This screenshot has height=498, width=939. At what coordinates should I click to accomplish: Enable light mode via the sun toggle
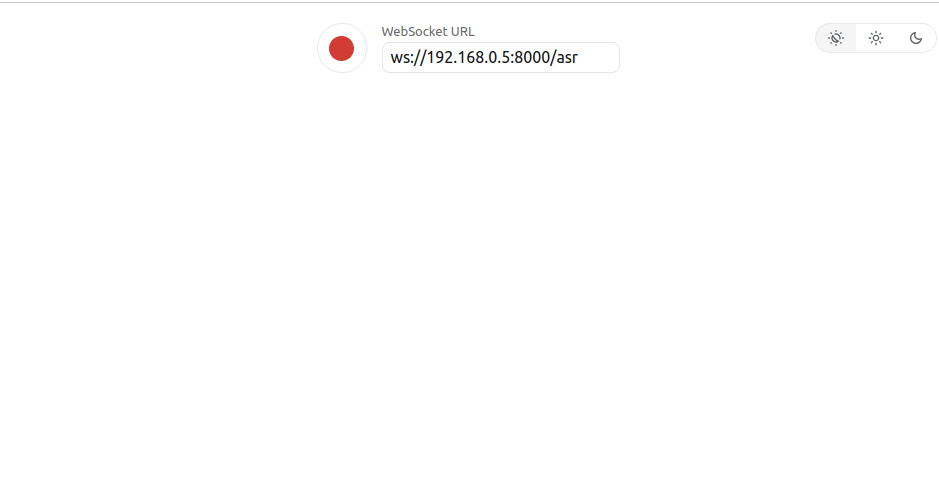876,38
